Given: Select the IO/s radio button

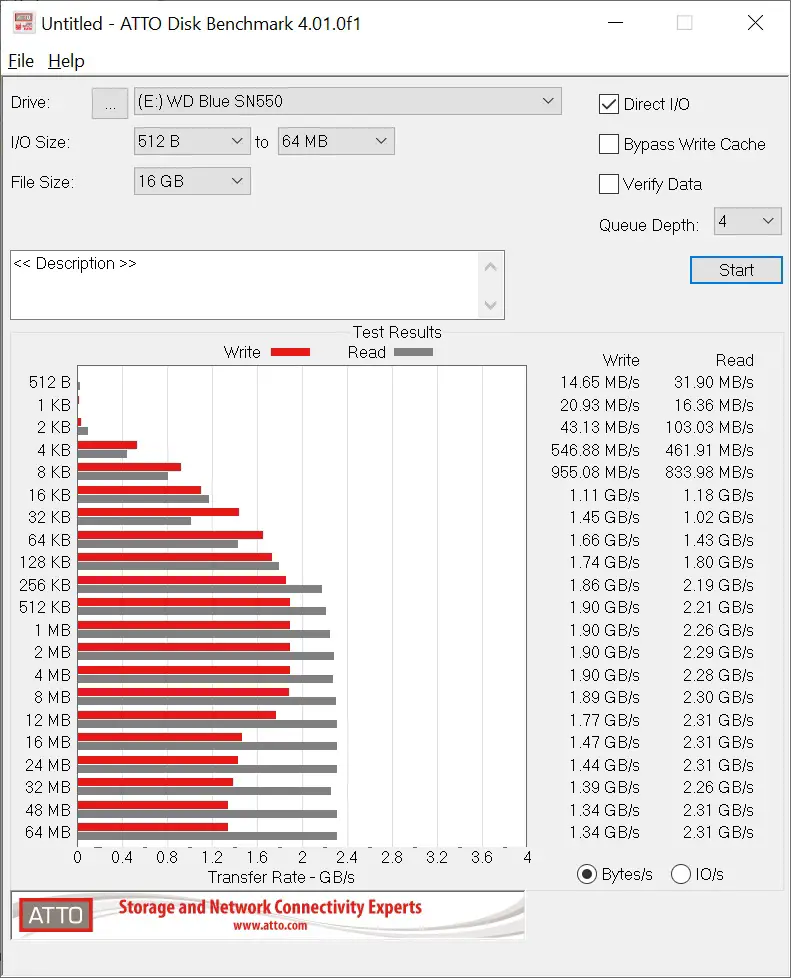Looking at the screenshot, I should point(681,874).
